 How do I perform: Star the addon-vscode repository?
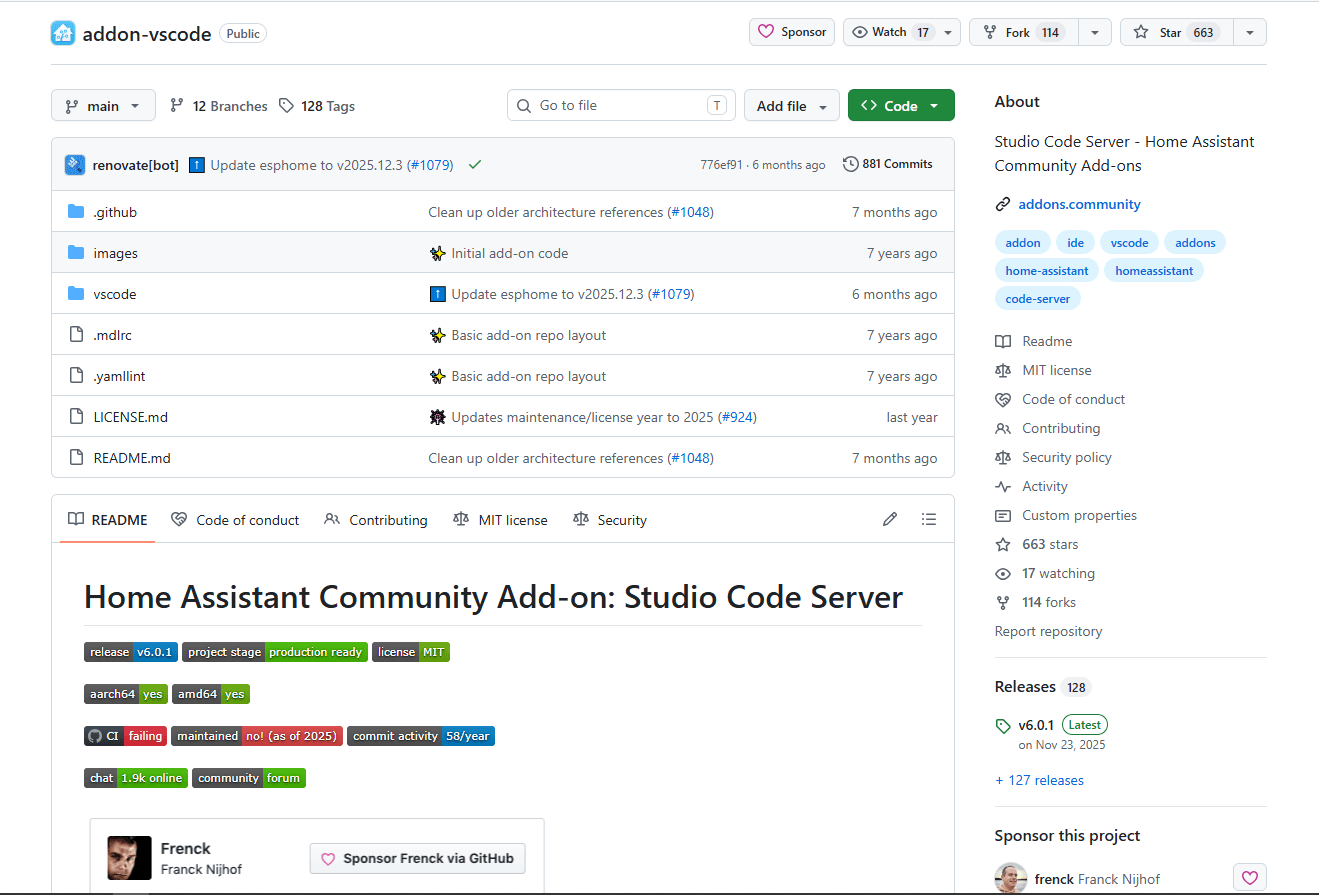pos(1177,32)
